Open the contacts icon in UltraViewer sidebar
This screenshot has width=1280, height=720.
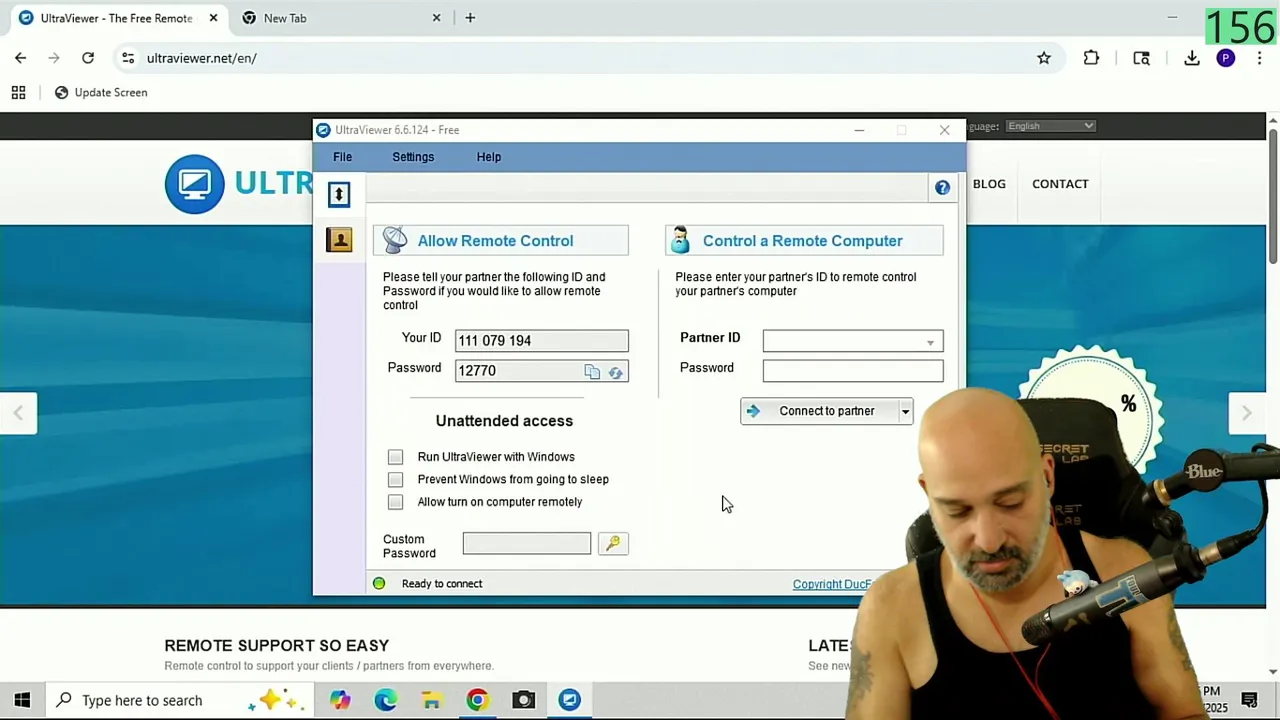coord(339,240)
